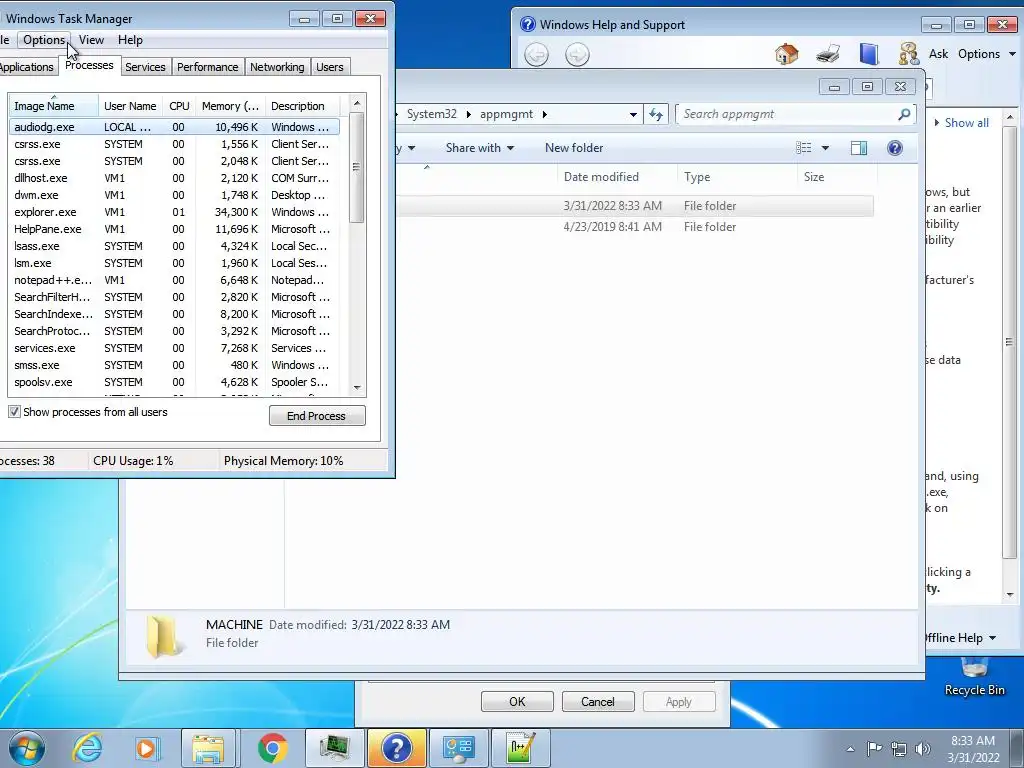Open the Control Panel taskbar icon
1024x768 pixels.
click(x=458, y=748)
